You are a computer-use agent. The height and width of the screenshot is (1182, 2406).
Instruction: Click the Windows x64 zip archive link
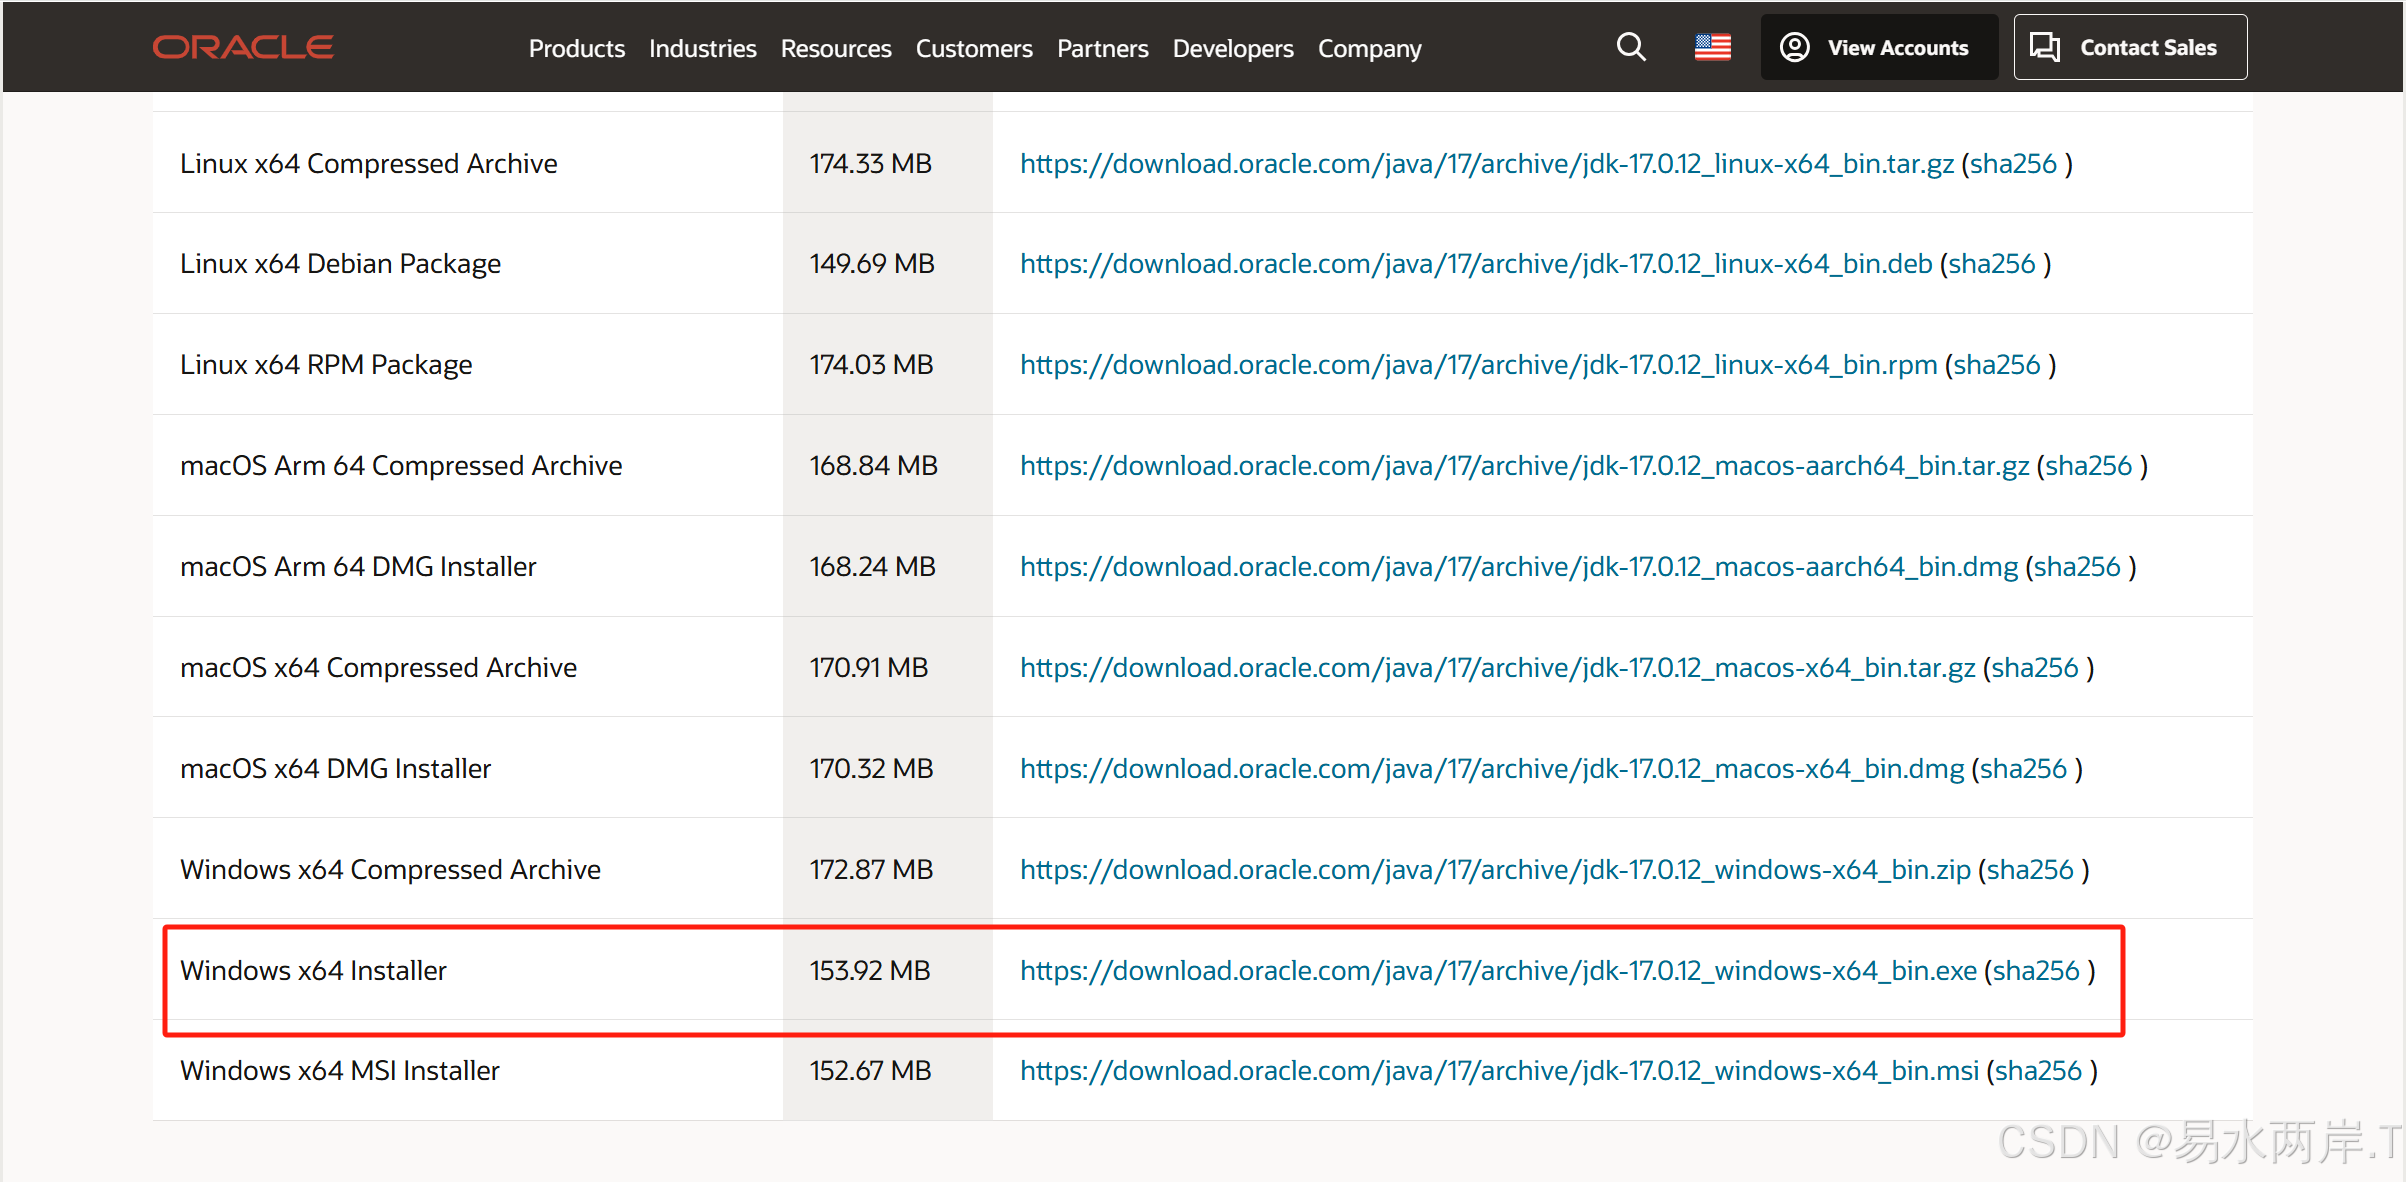click(1495, 869)
